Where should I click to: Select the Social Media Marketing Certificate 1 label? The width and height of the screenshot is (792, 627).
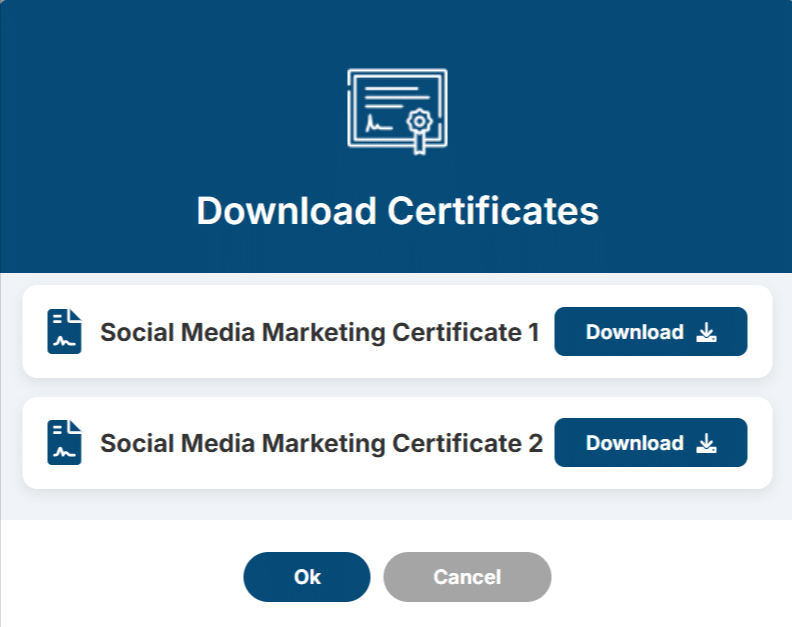pos(320,332)
